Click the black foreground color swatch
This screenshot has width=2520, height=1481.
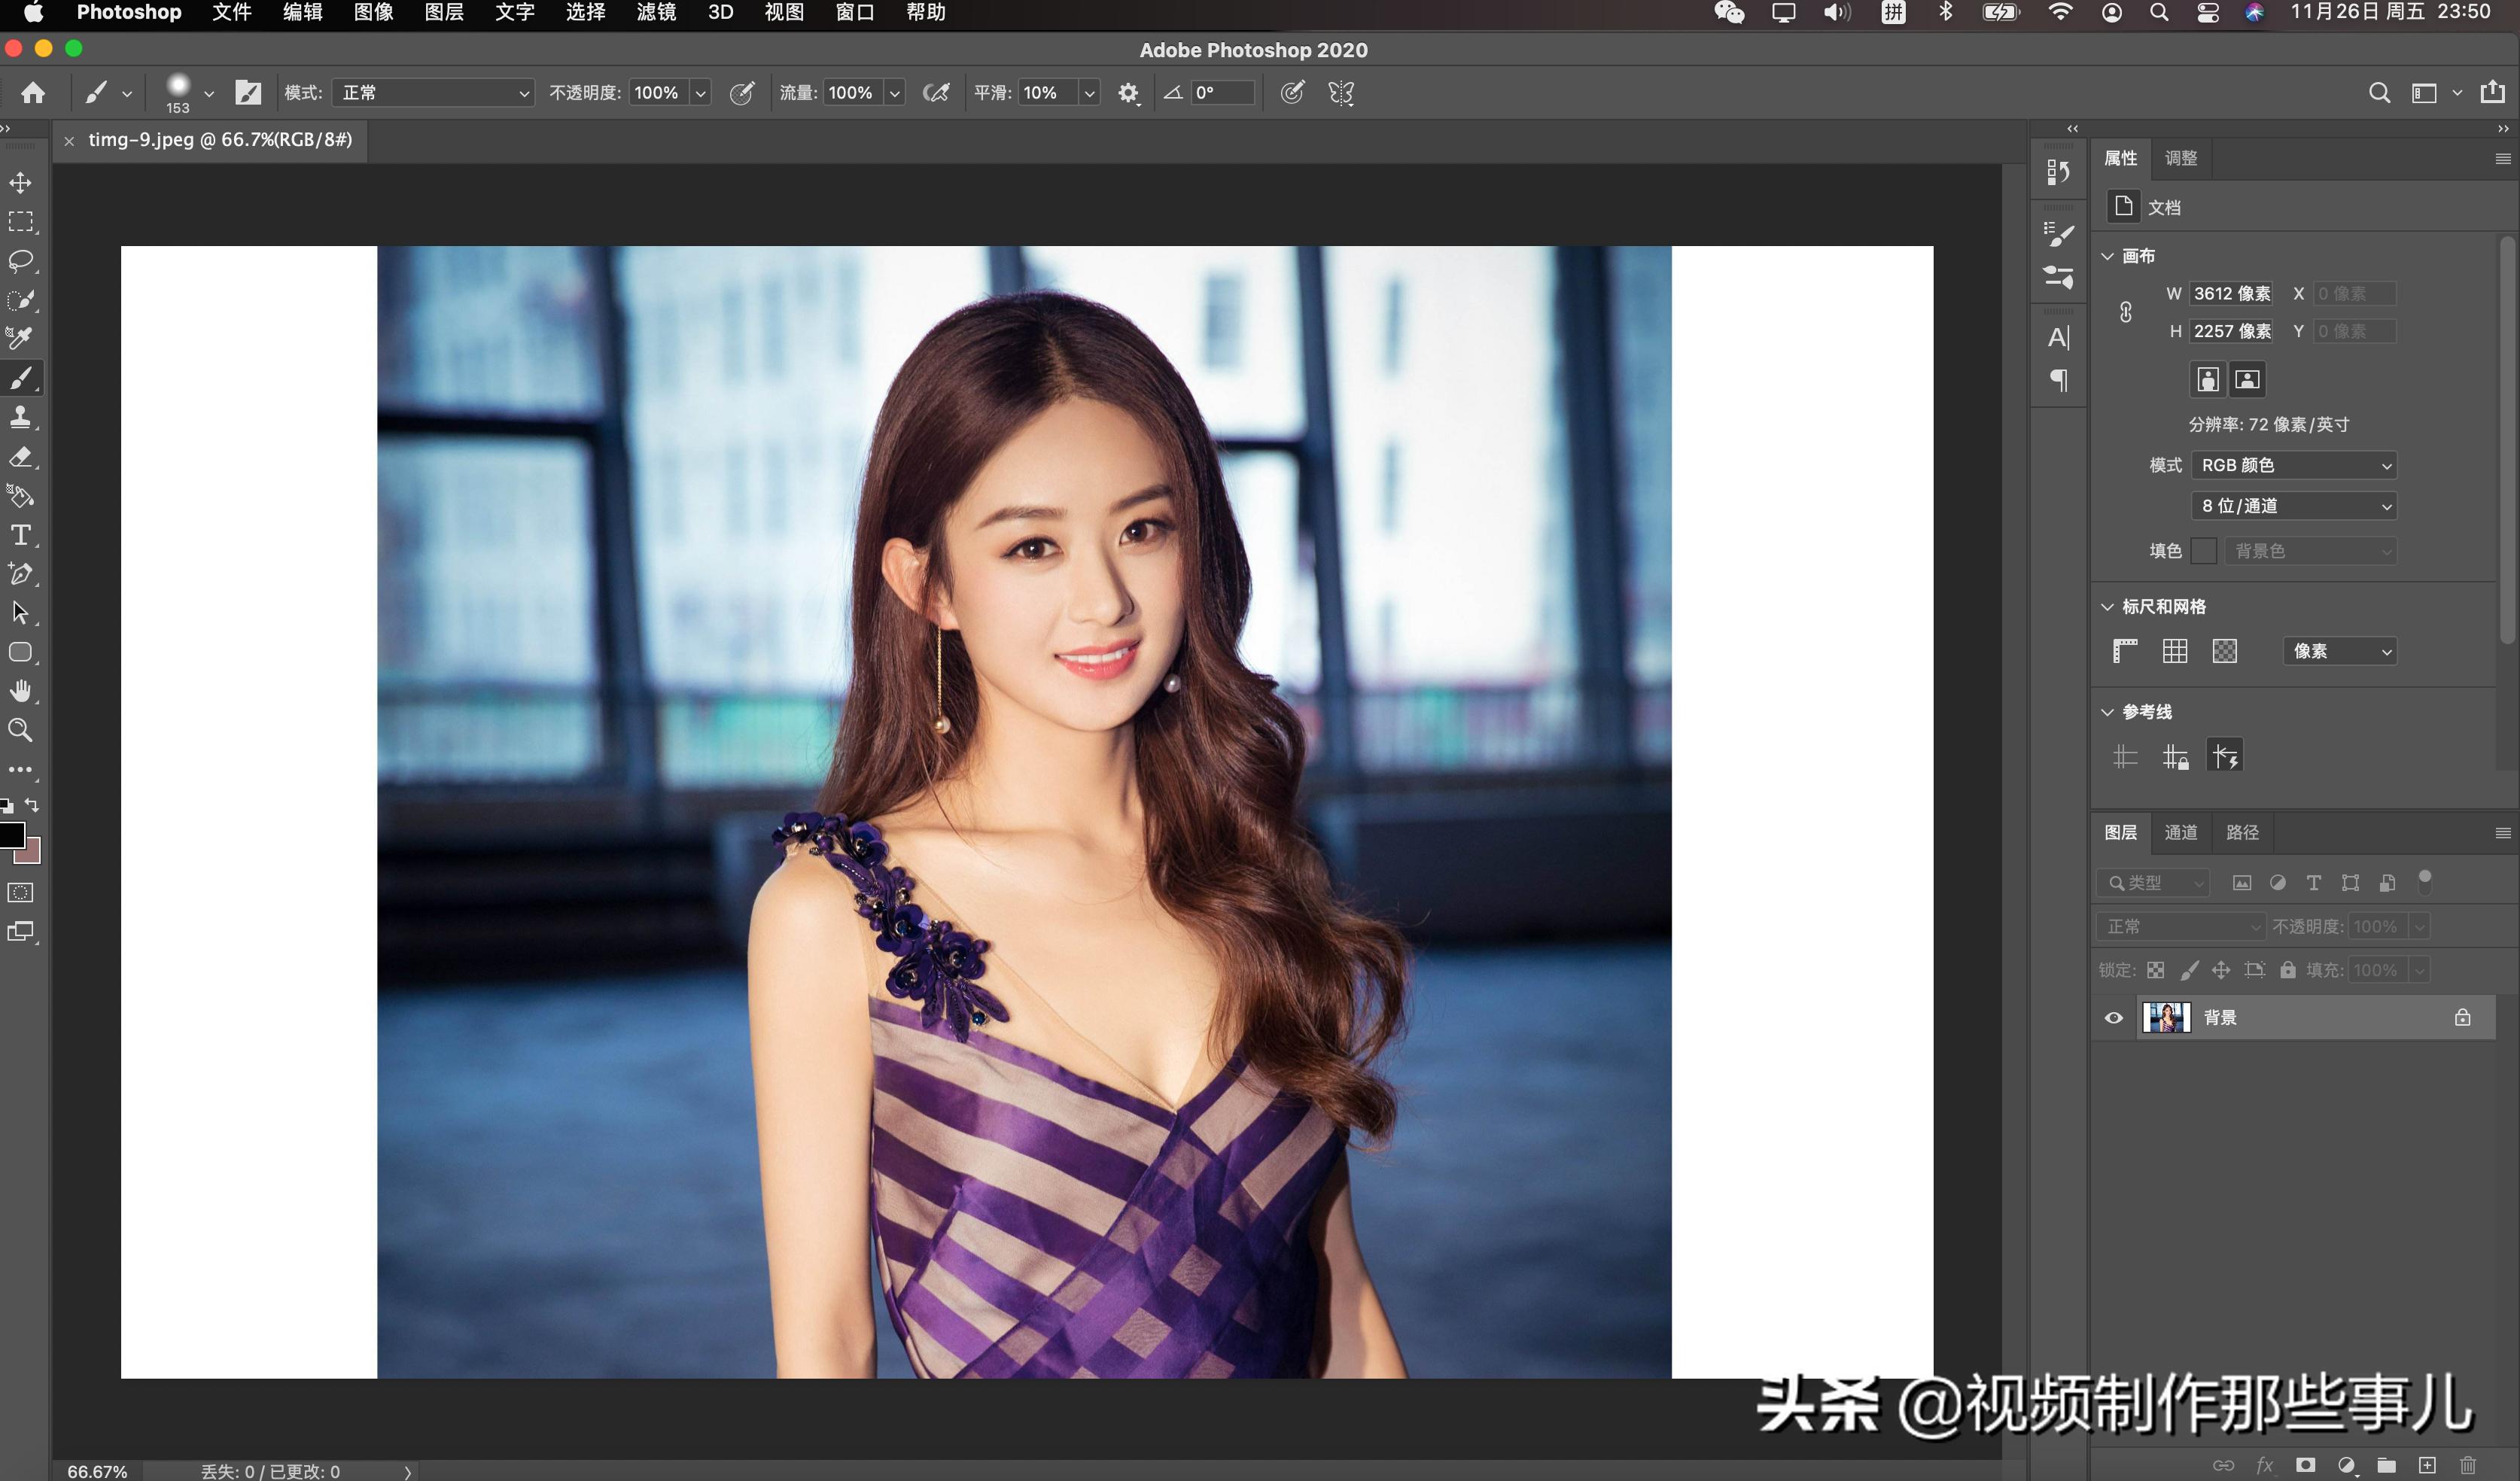coord(11,835)
